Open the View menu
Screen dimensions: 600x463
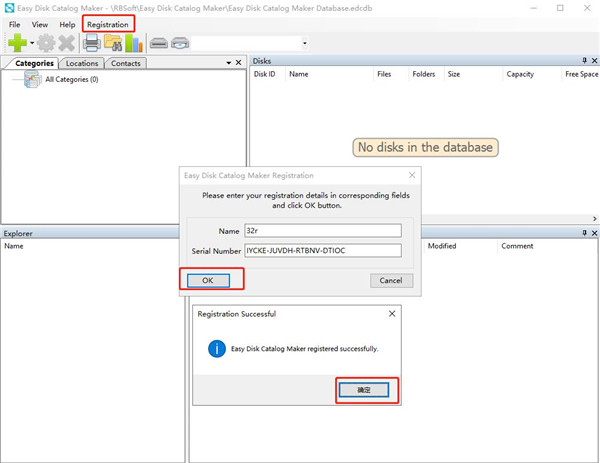40,24
